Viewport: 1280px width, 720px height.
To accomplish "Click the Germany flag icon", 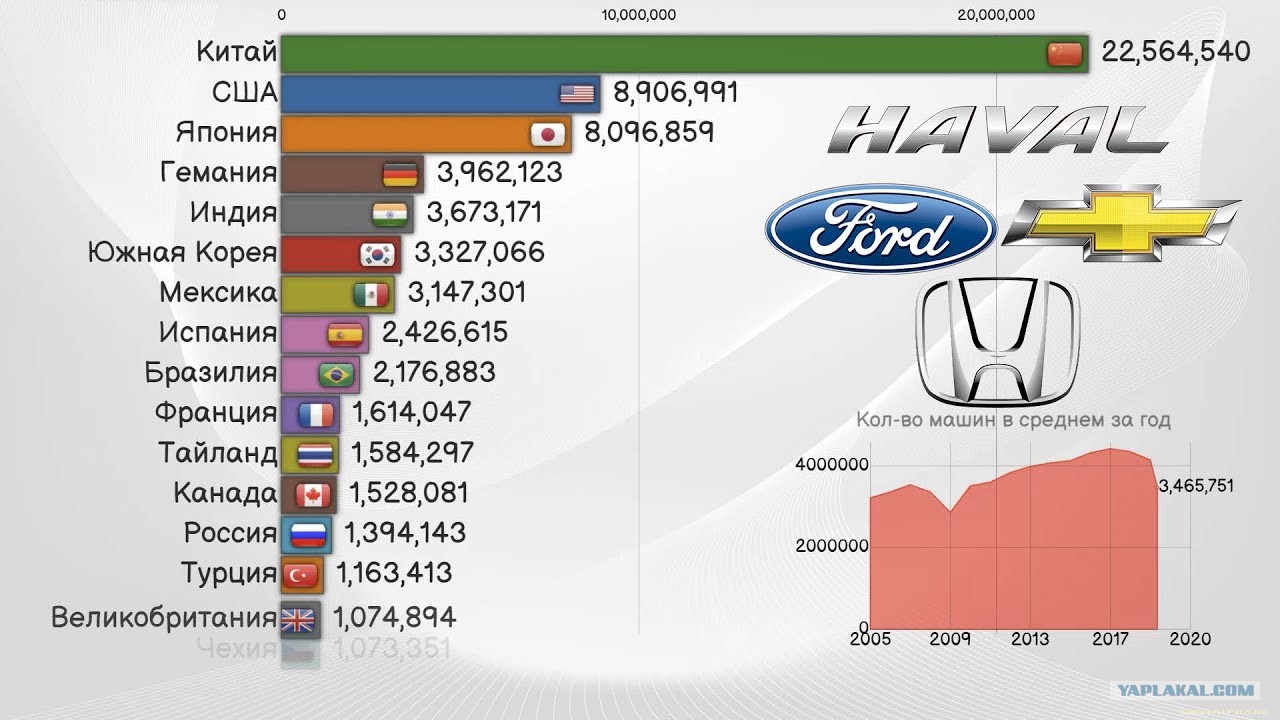I will click(x=400, y=174).
